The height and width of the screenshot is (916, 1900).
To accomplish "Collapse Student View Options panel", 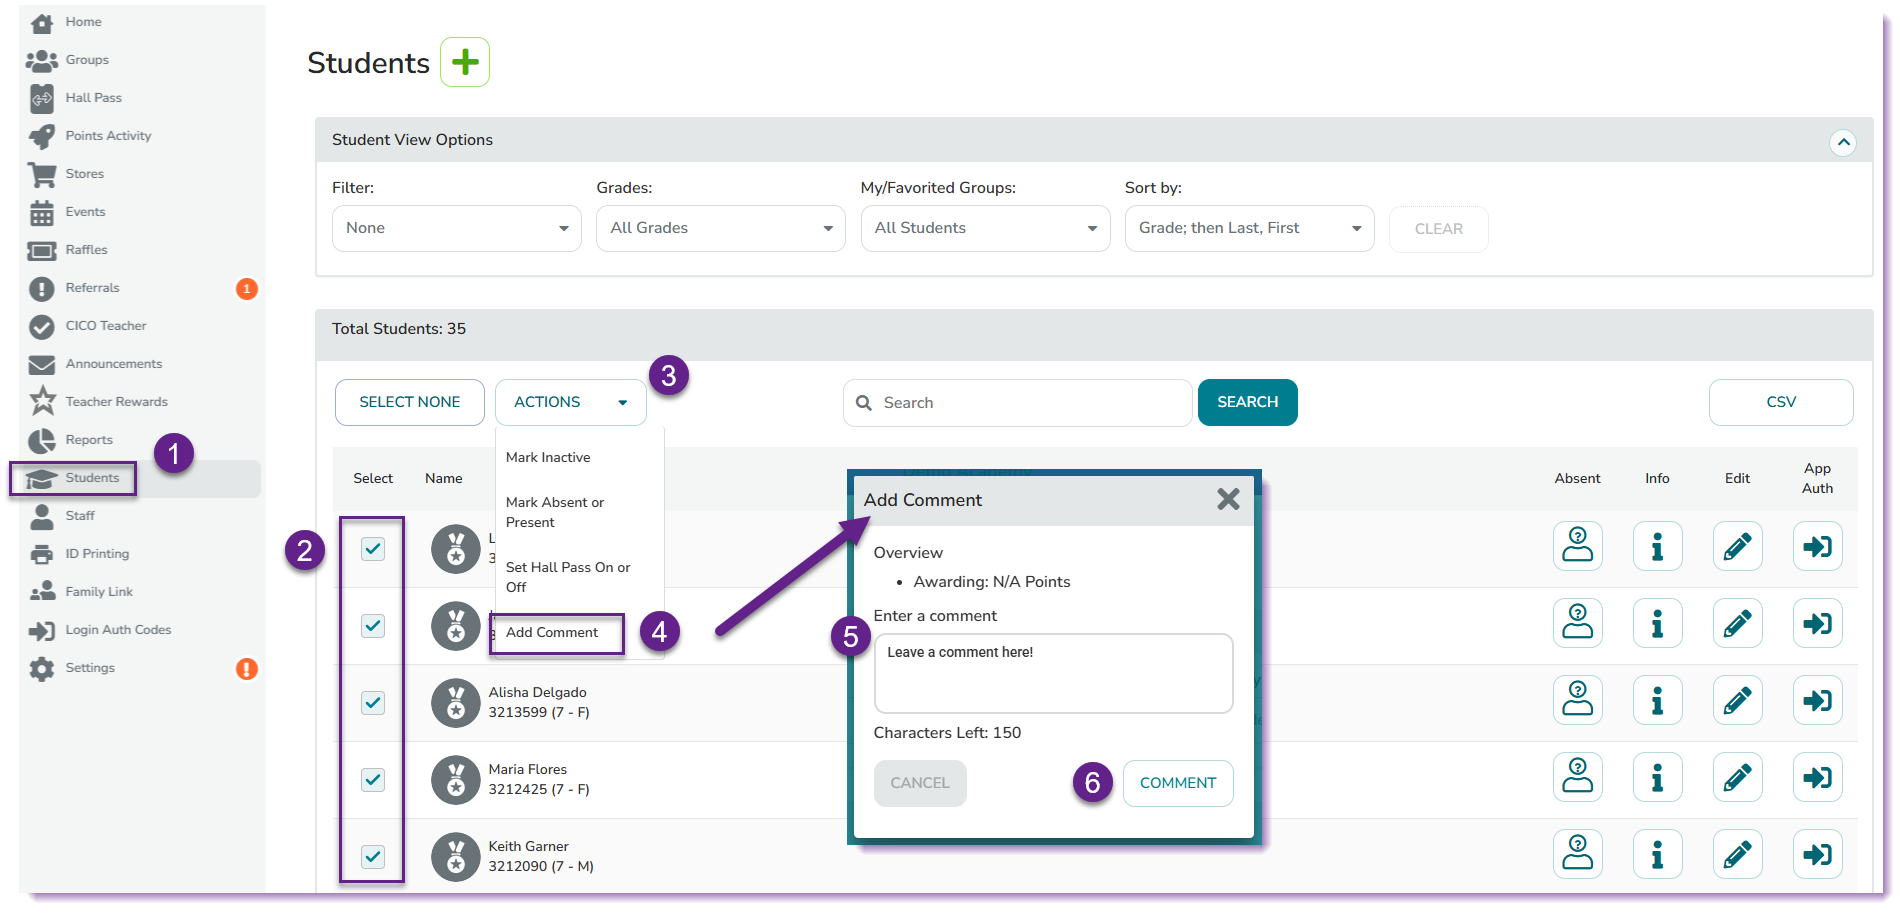I will pyautogui.click(x=1843, y=142).
